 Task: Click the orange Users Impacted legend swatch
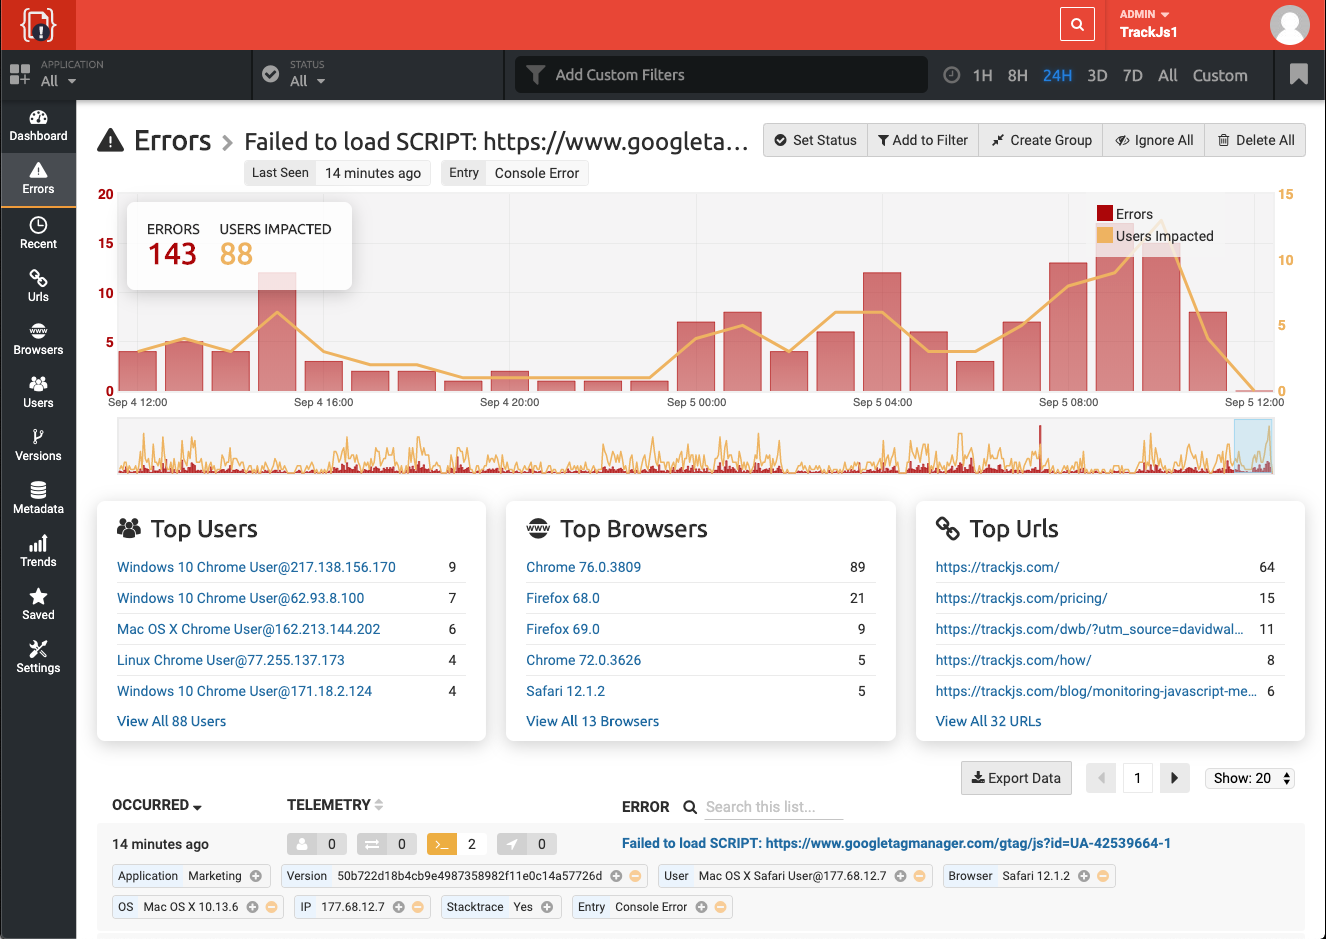[x=1105, y=235]
